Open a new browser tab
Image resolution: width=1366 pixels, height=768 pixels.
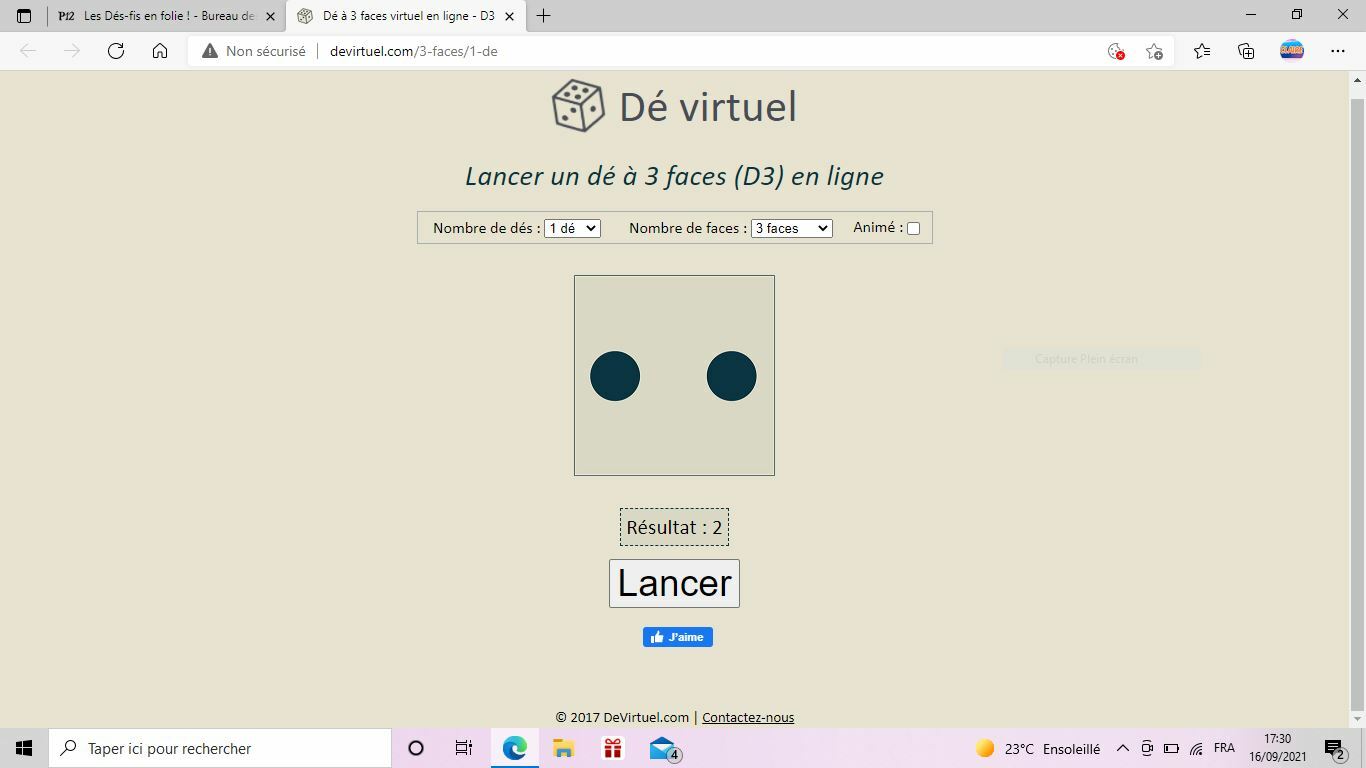543,16
